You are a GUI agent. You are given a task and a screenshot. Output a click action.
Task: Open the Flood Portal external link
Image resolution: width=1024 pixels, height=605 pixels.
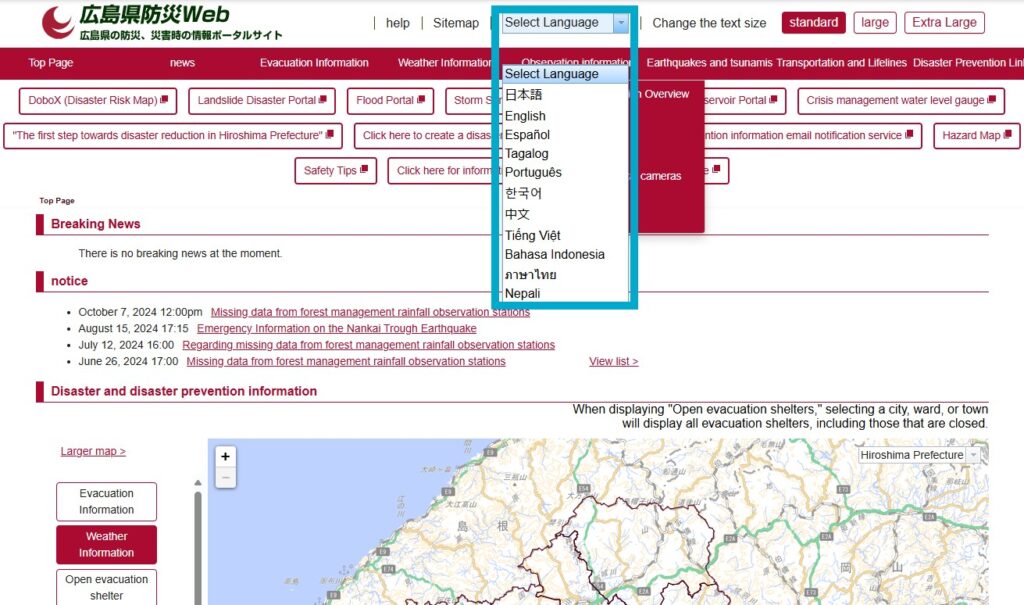[390, 100]
